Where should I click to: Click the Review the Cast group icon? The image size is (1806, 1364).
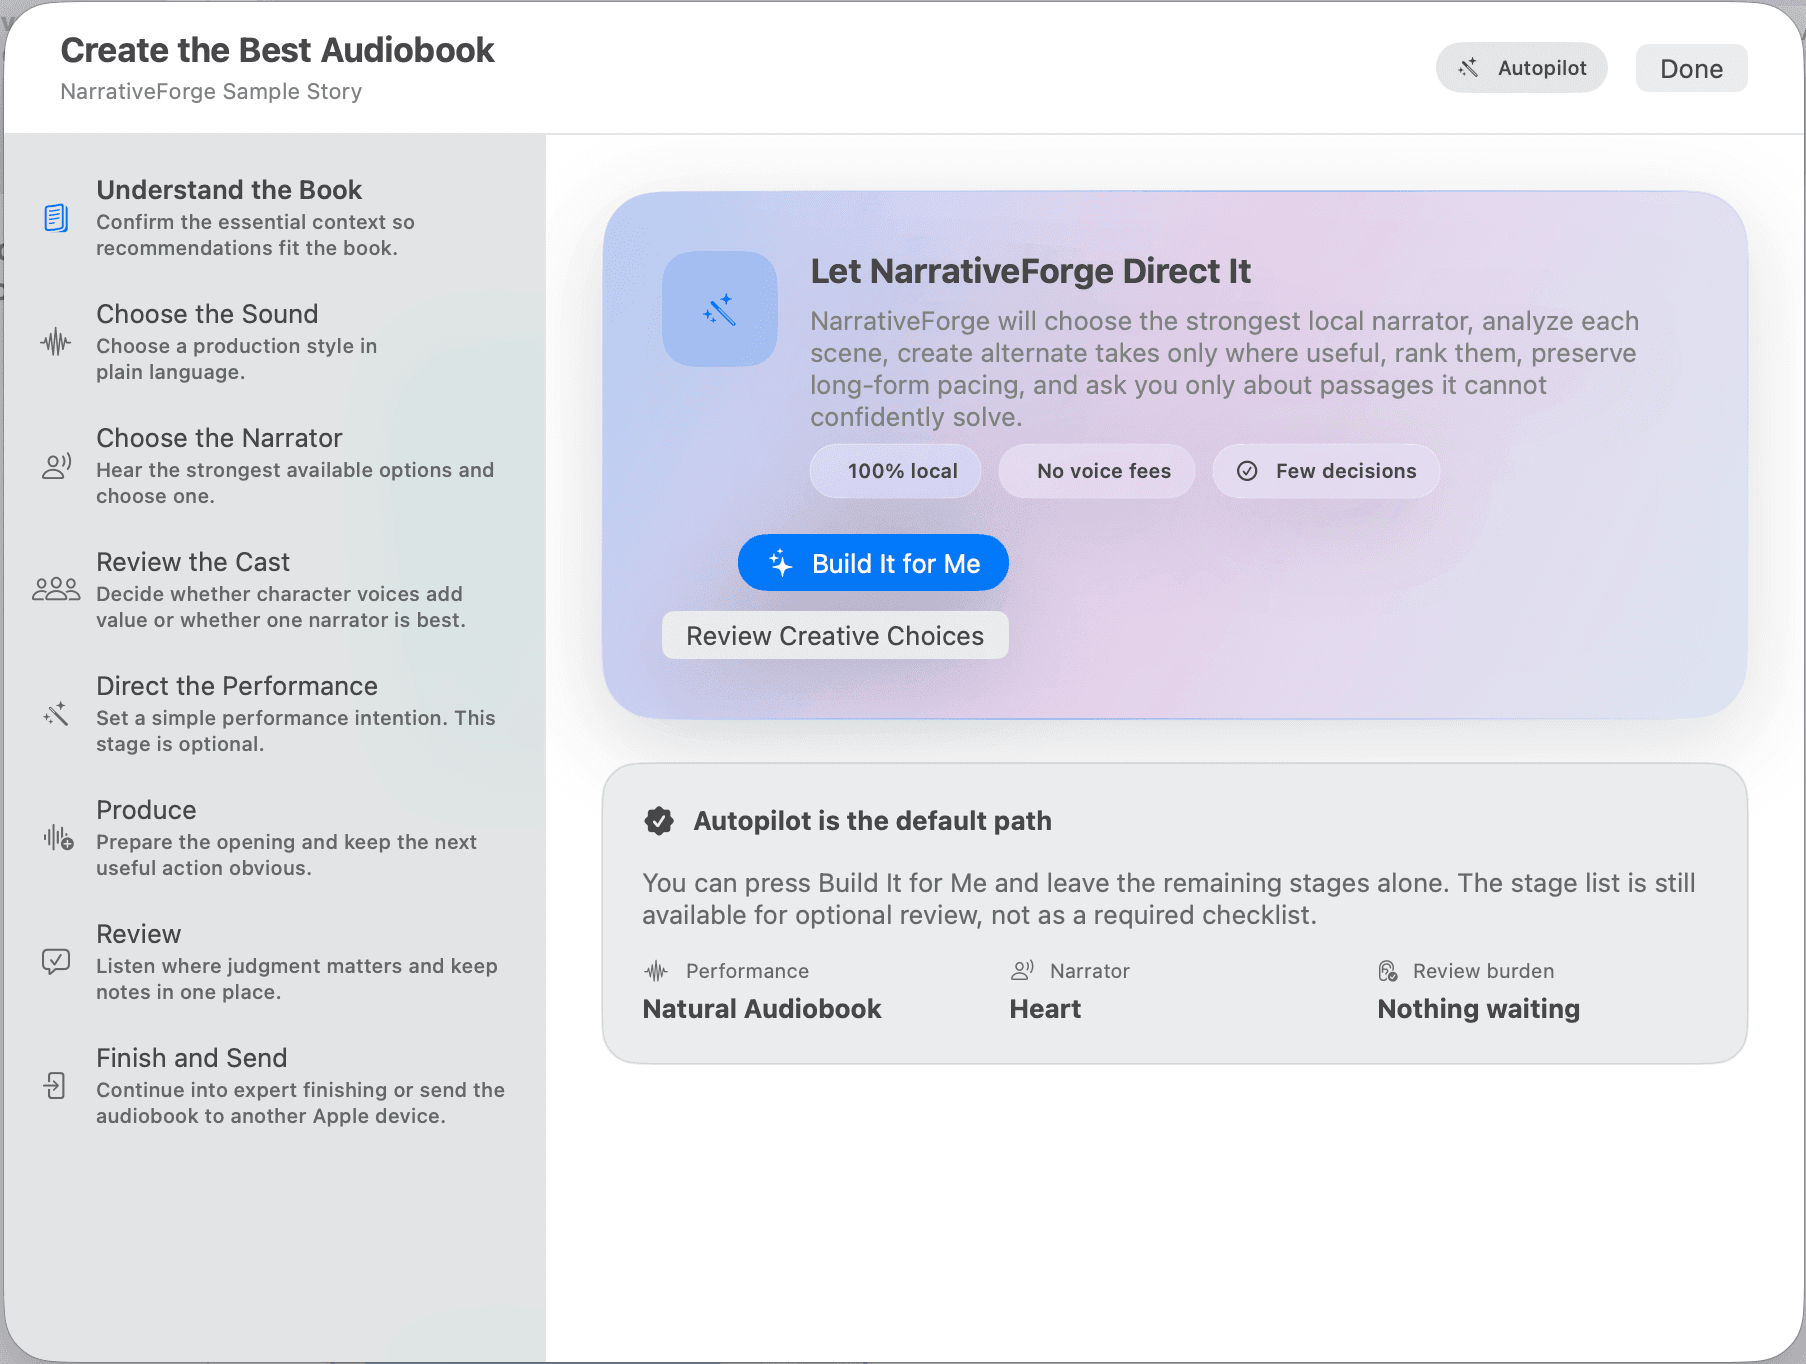[x=56, y=589]
